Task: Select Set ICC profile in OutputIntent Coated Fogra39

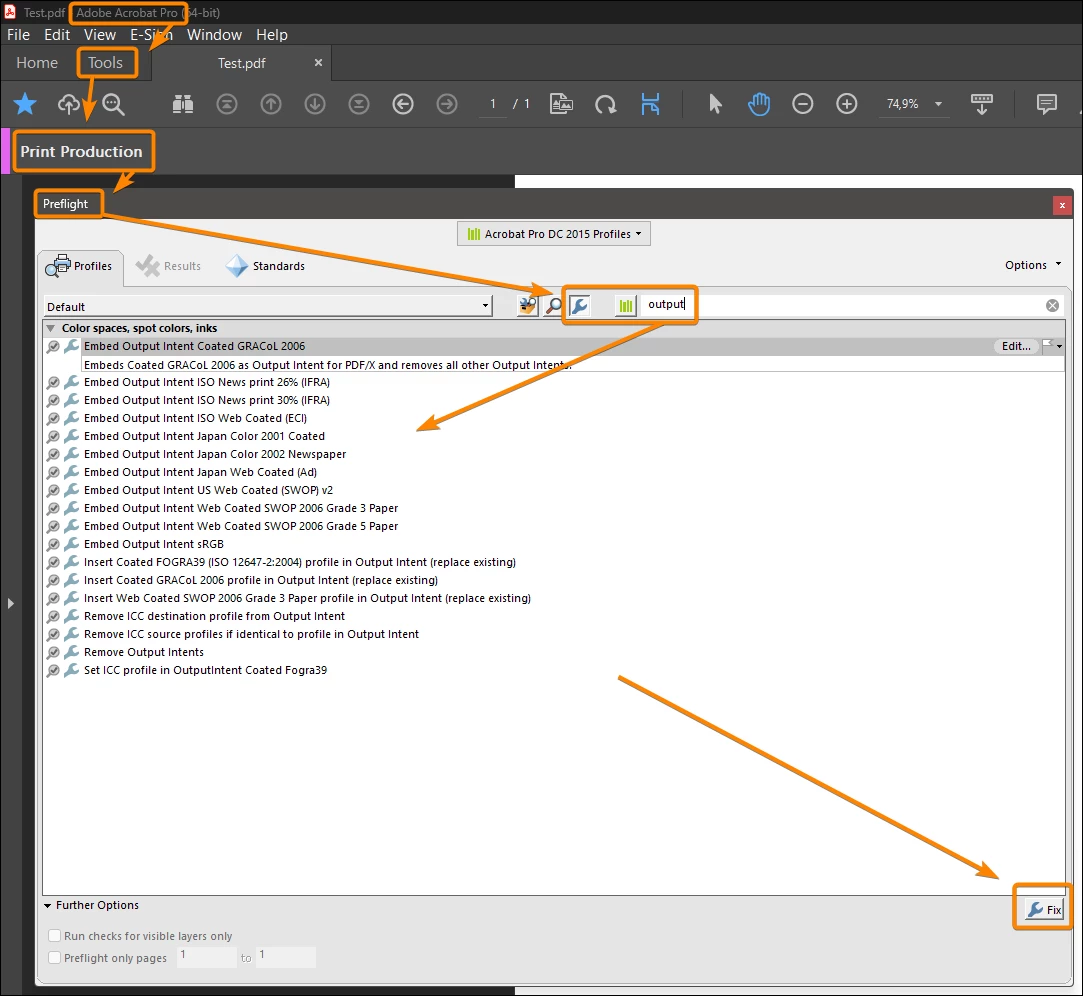Action: point(205,670)
